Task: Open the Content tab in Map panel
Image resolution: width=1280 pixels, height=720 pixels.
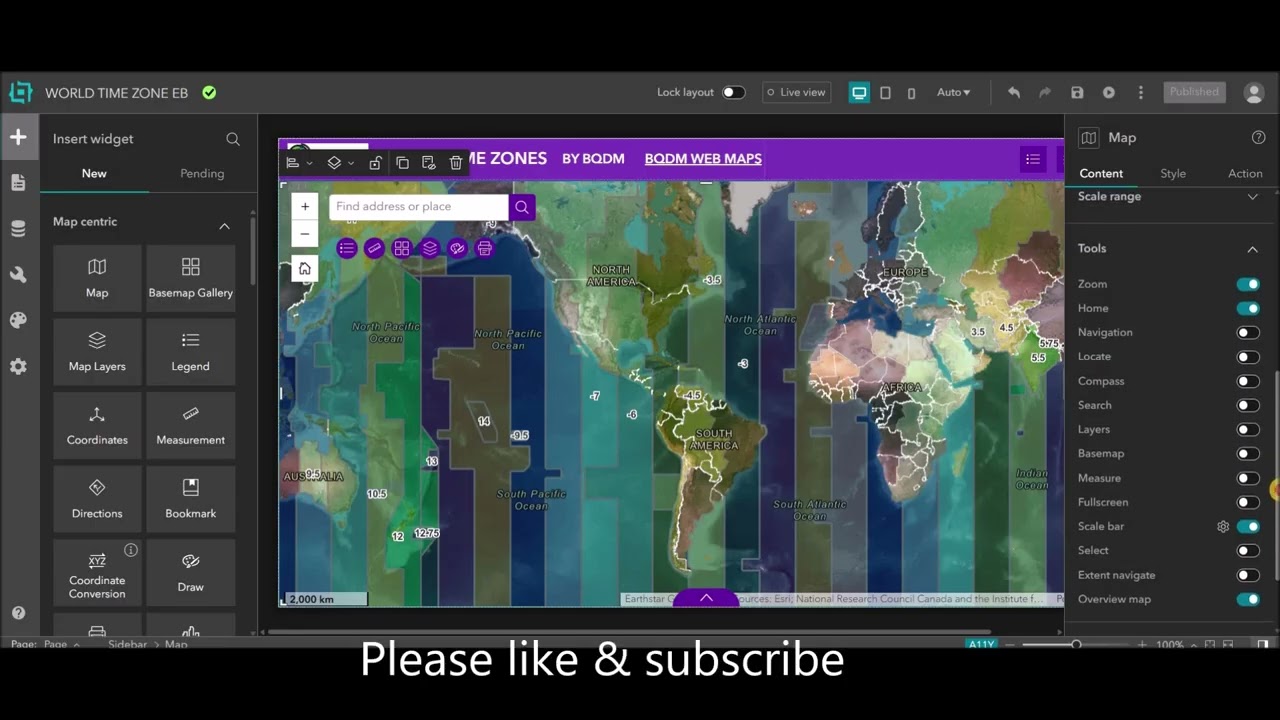Action: 1101,173
